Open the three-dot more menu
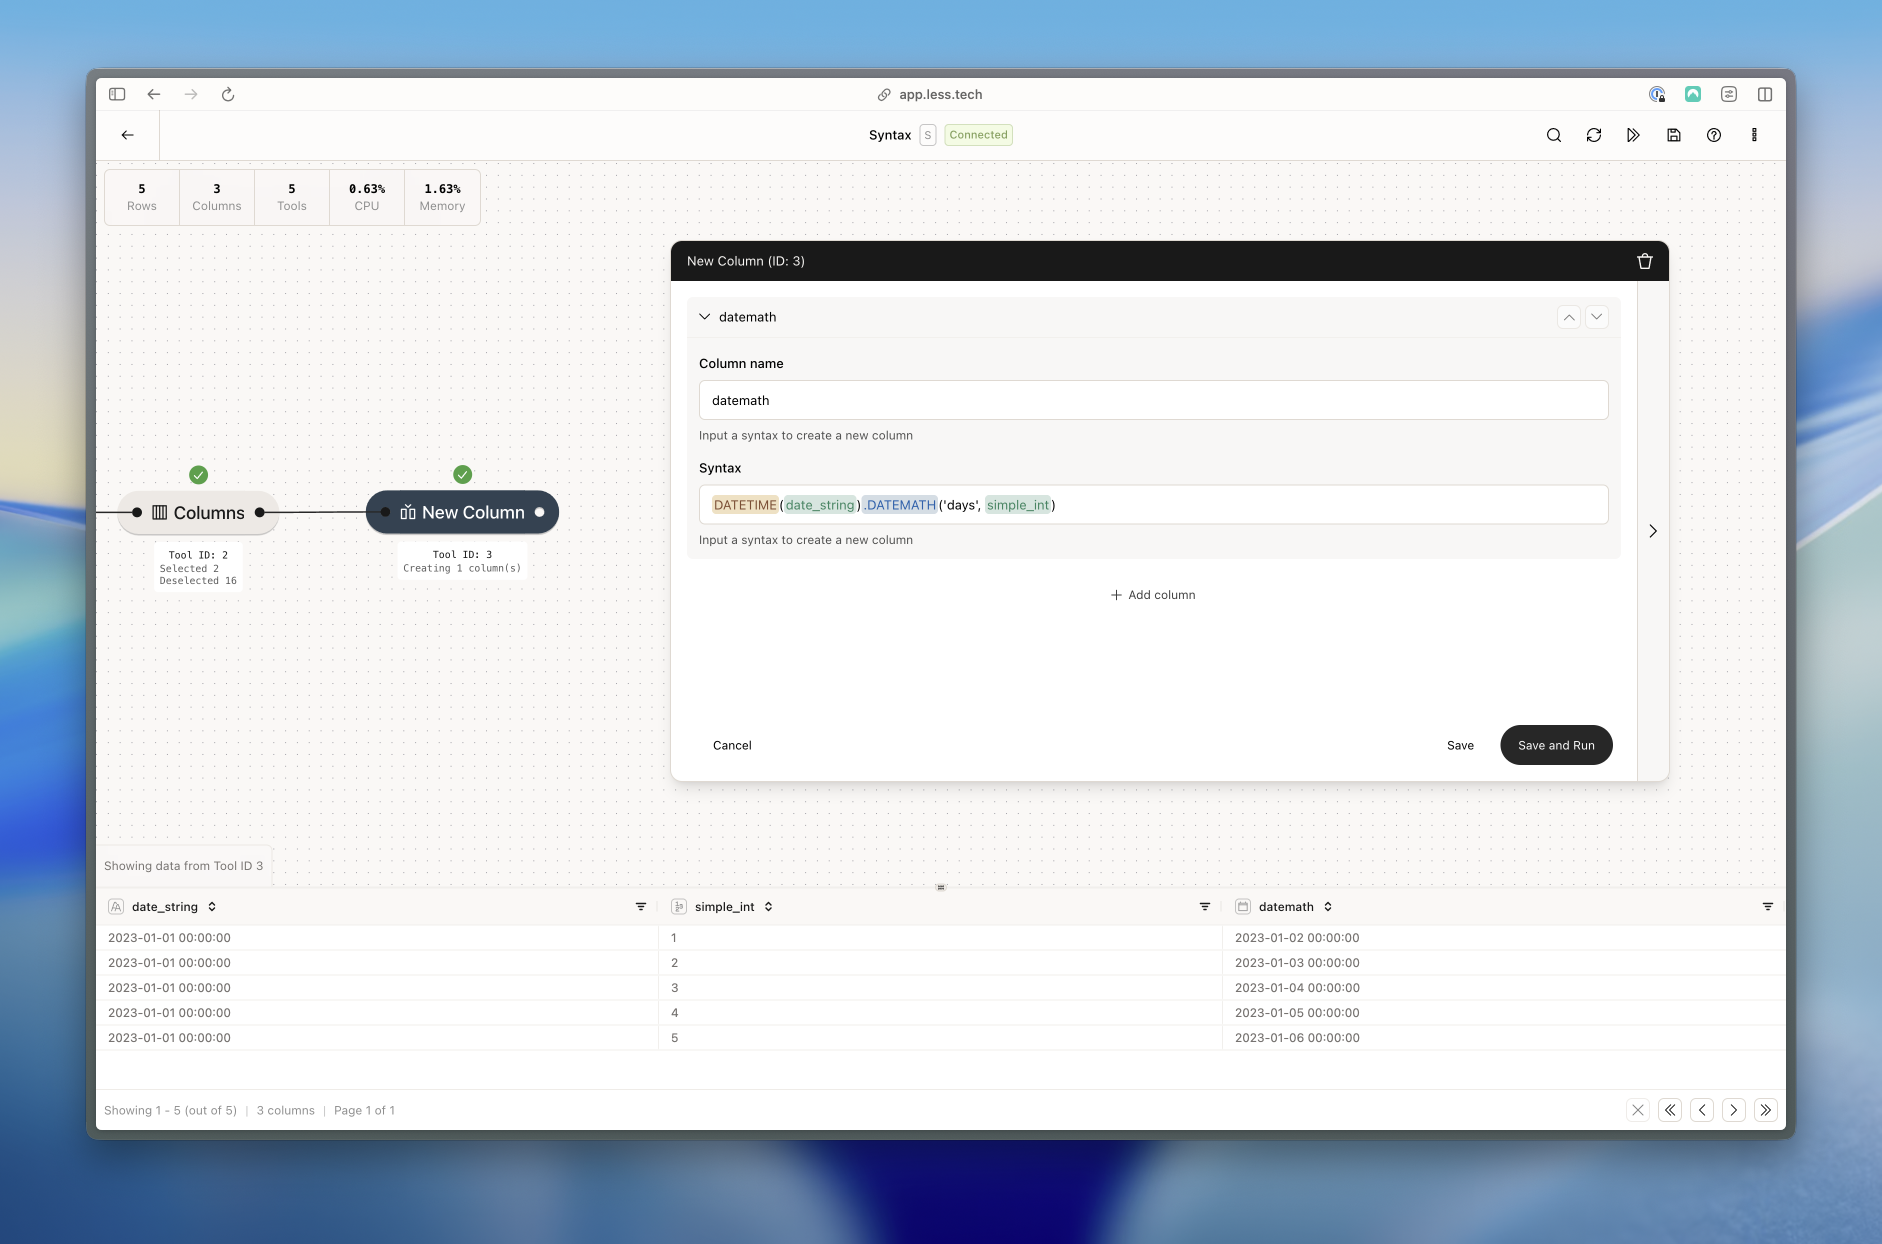The image size is (1882, 1244). [x=1754, y=135]
